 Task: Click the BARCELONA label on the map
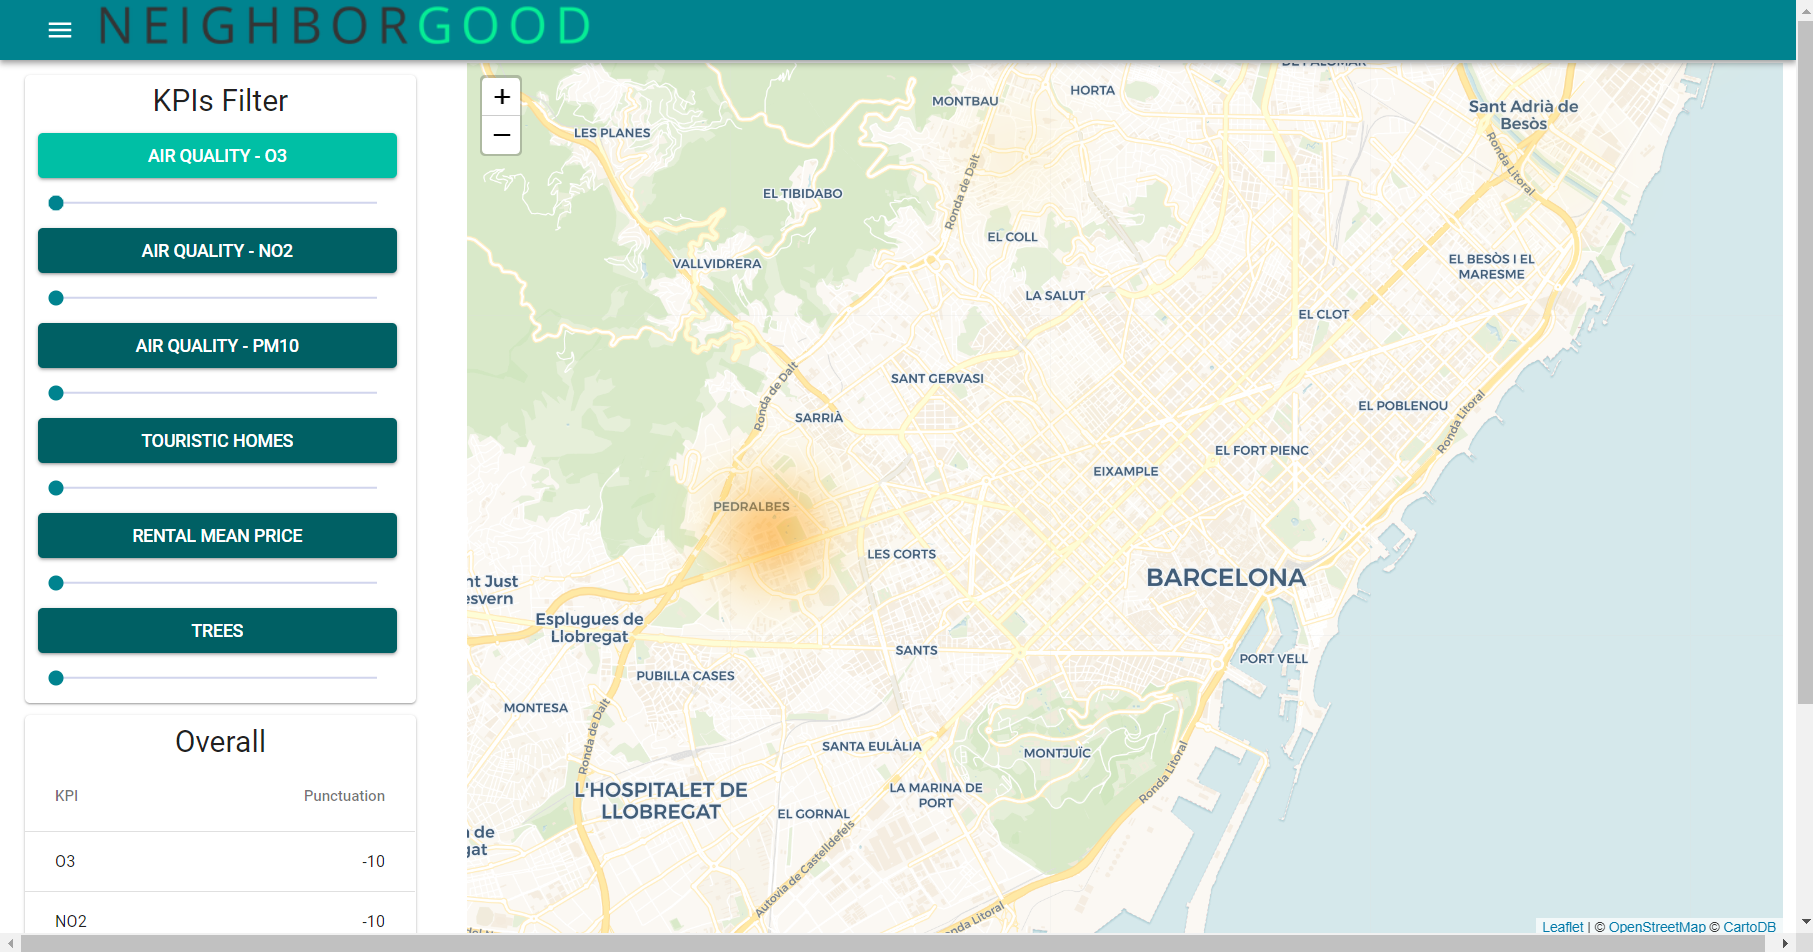tap(1226, 578)
